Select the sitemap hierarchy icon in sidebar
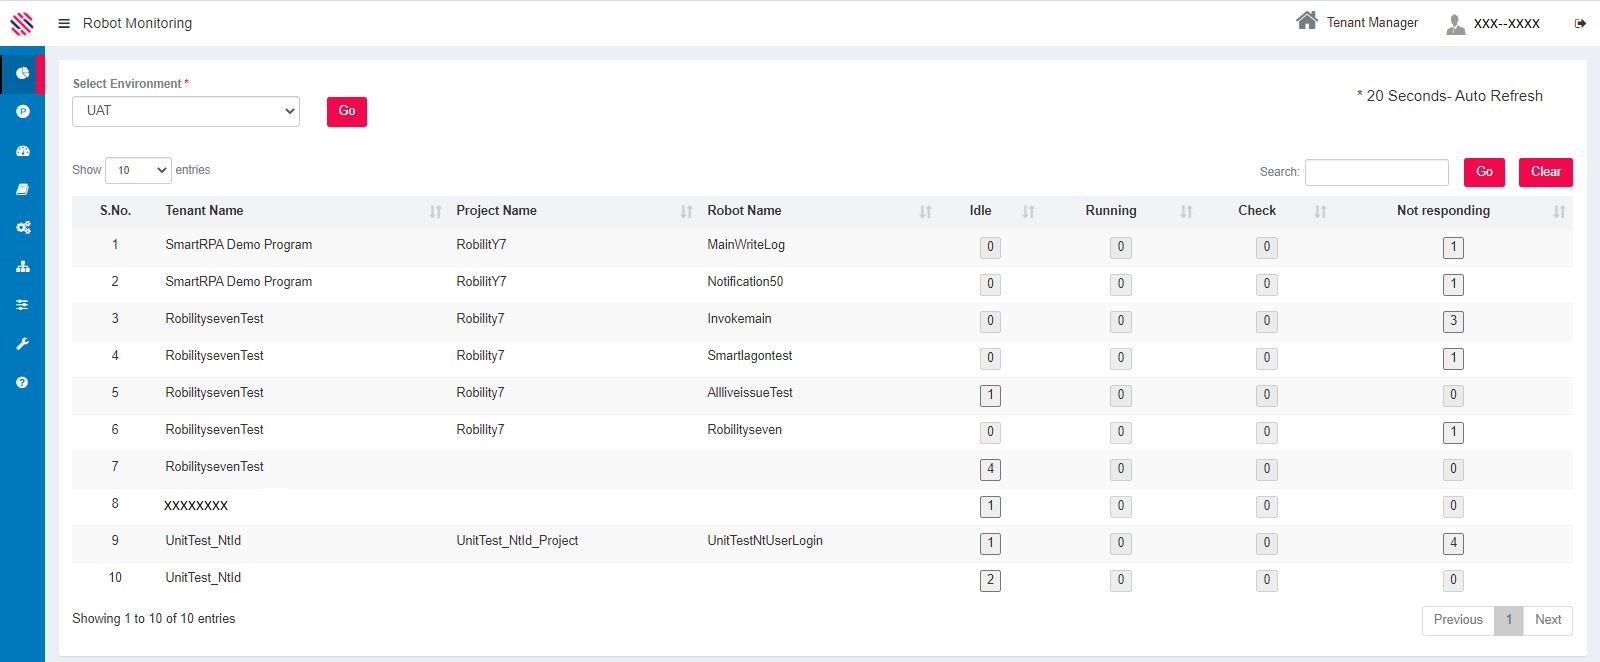This screenshot has width=1600, height=662. 22,266
